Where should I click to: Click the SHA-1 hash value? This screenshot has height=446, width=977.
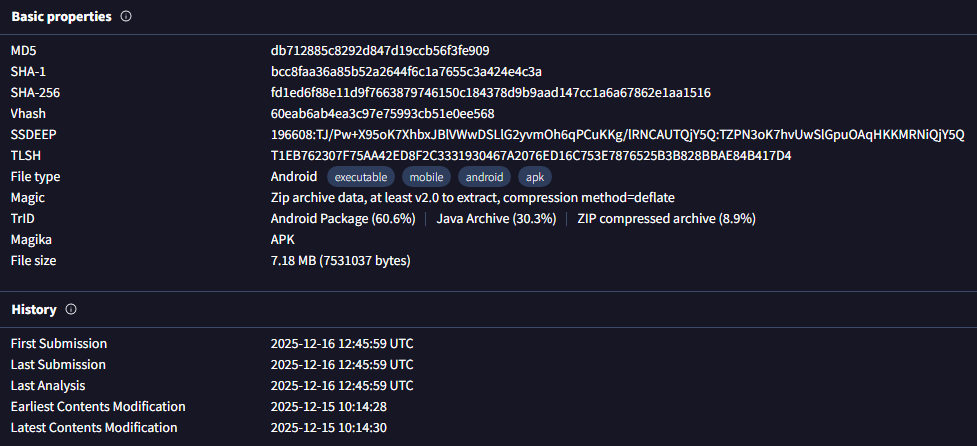pyautogui.click(x=406, y=72)
